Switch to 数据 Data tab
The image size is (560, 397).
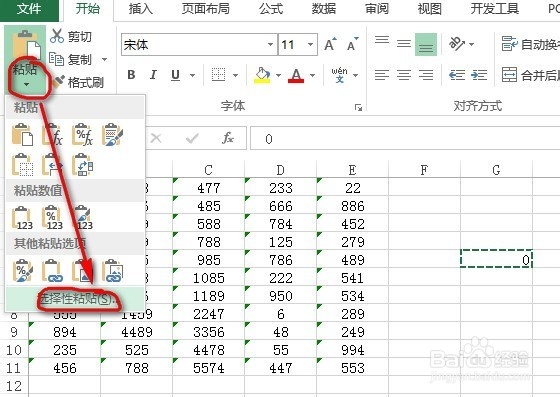point(324,9)
